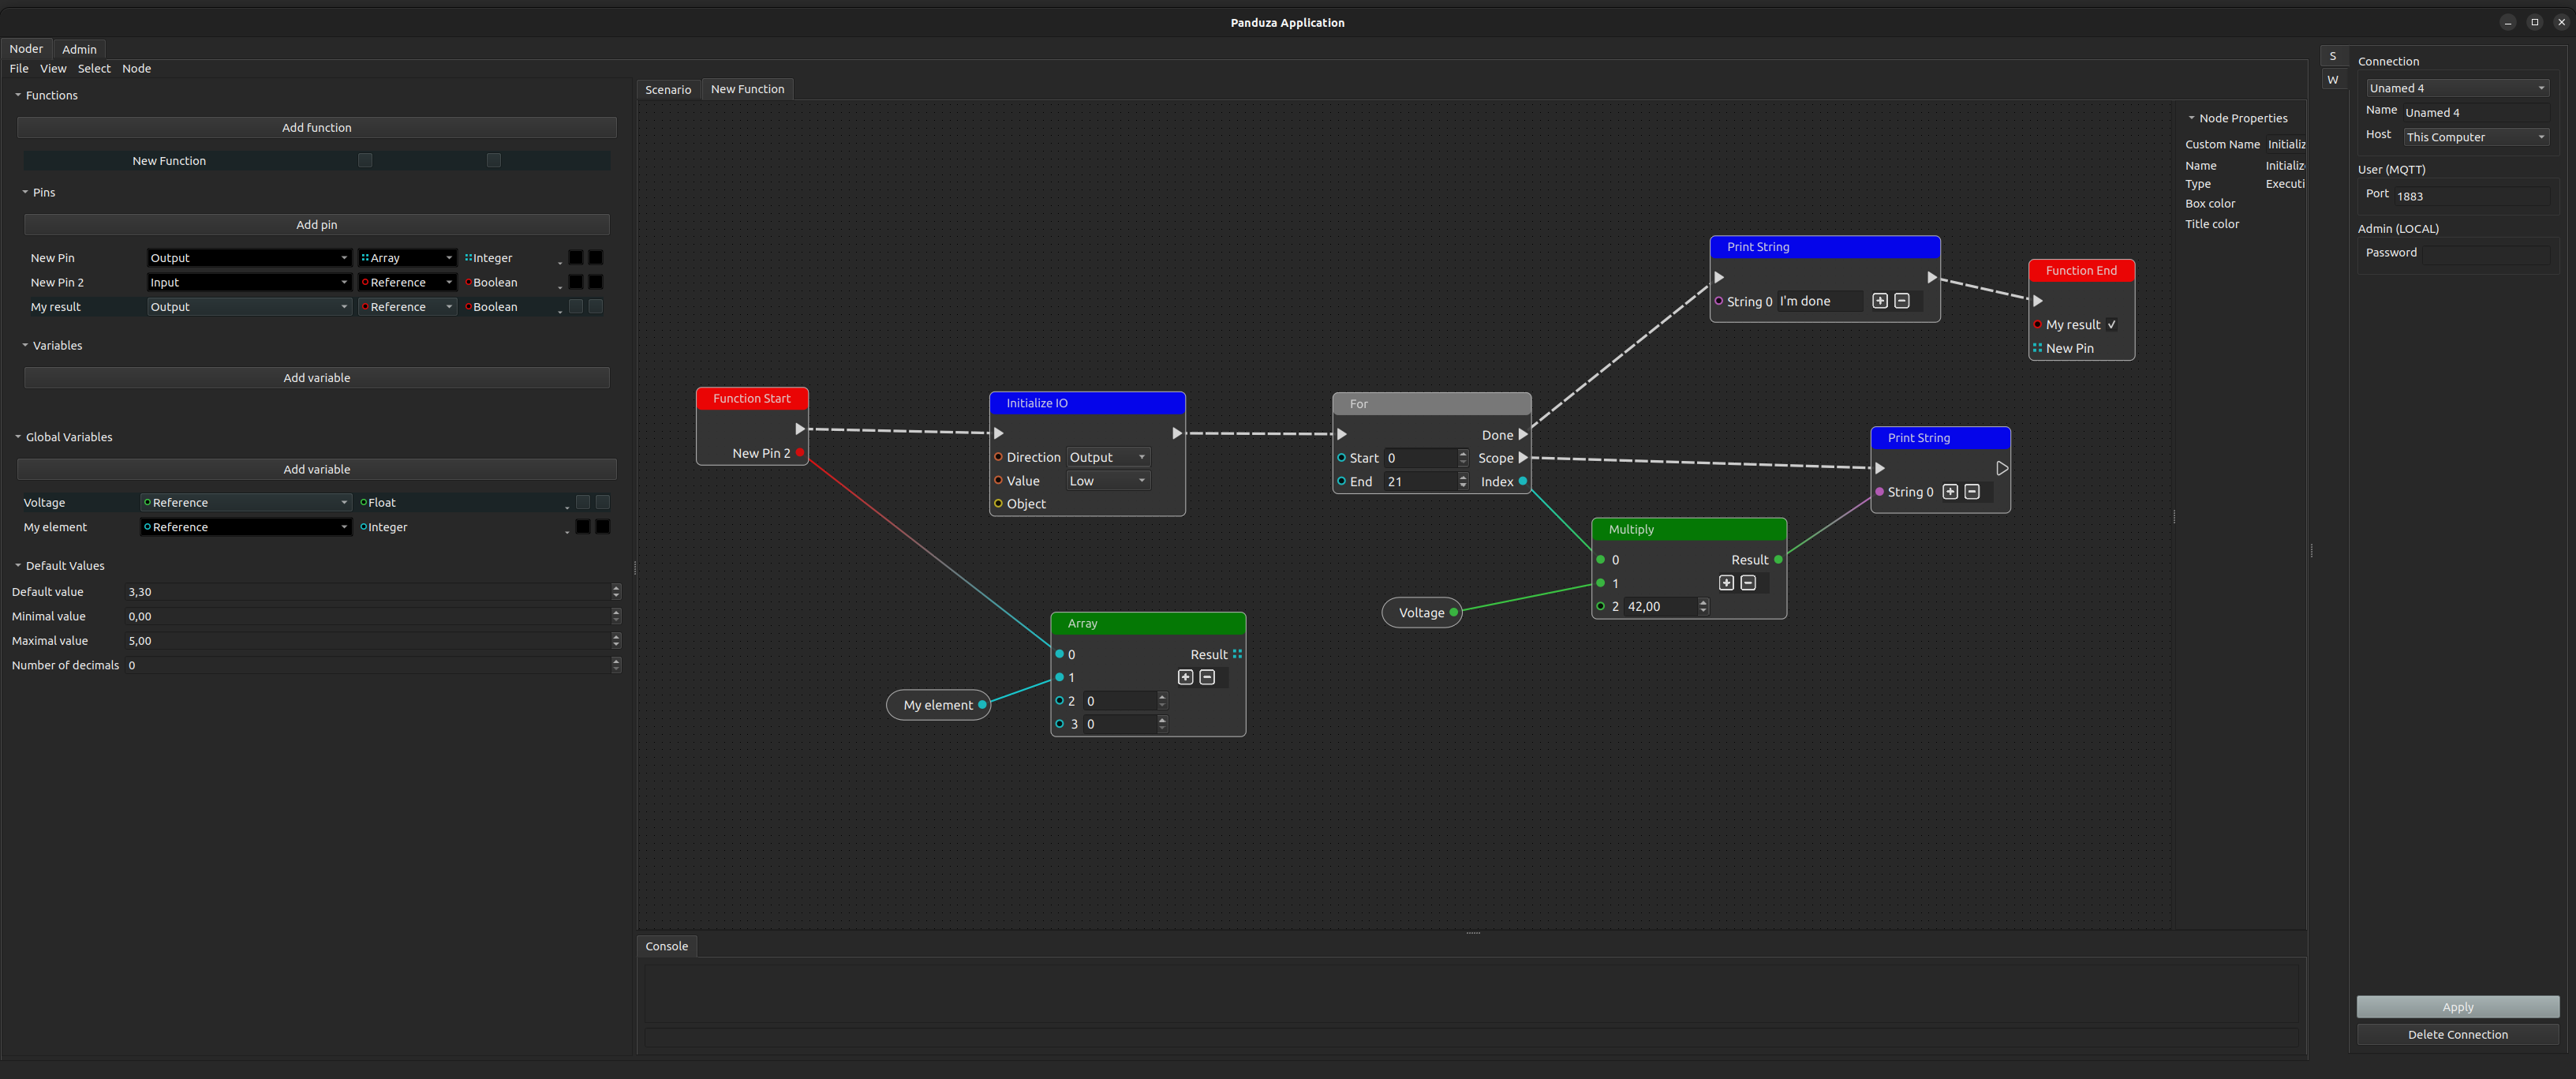Image resolution: width=2576 pixels, height=1079 pixels.
Task: Click the Array grid icon next to New Pin
Action: pyautogui.click(x=366, y=257)
